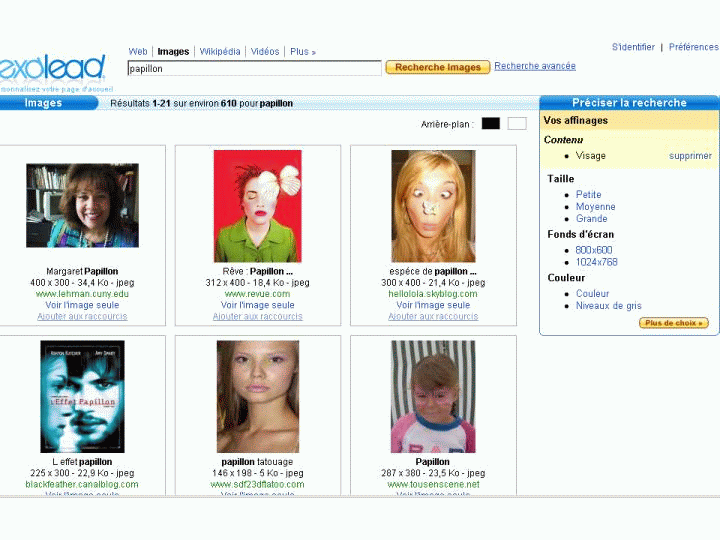Image resolution: width=720 pixels, height=540 pixels.
Task: Click Voir l'image seule under espéce de papillon
Action: point(433,305)
